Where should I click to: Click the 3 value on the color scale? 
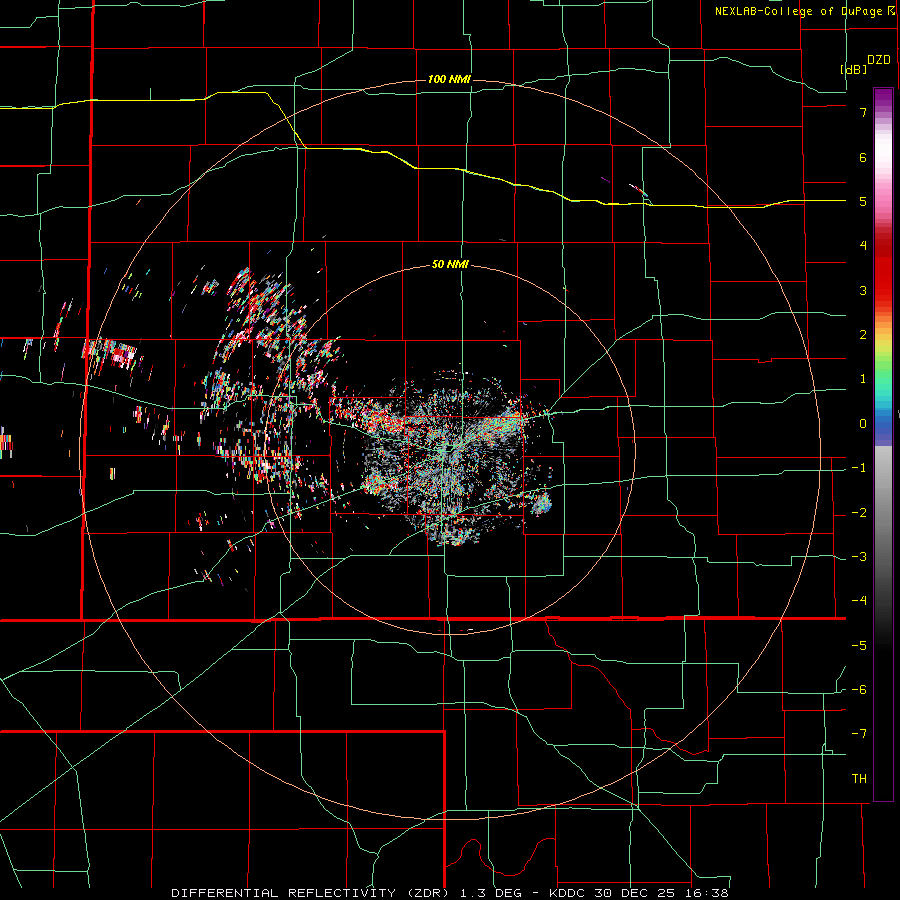tap(863, 290)
